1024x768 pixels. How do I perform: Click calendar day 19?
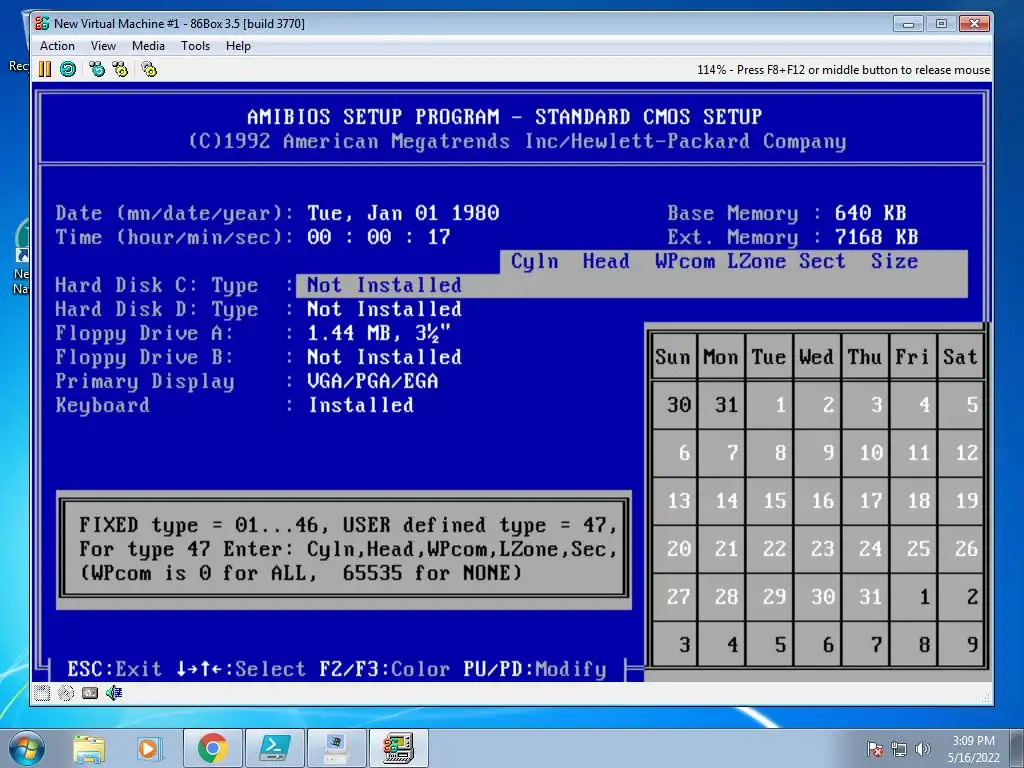click(967, 501)
